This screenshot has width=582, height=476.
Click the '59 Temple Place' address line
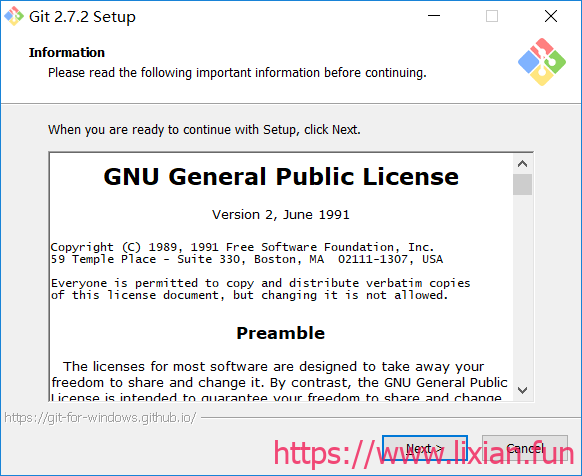pyautogui.click(x=247, y=259)
